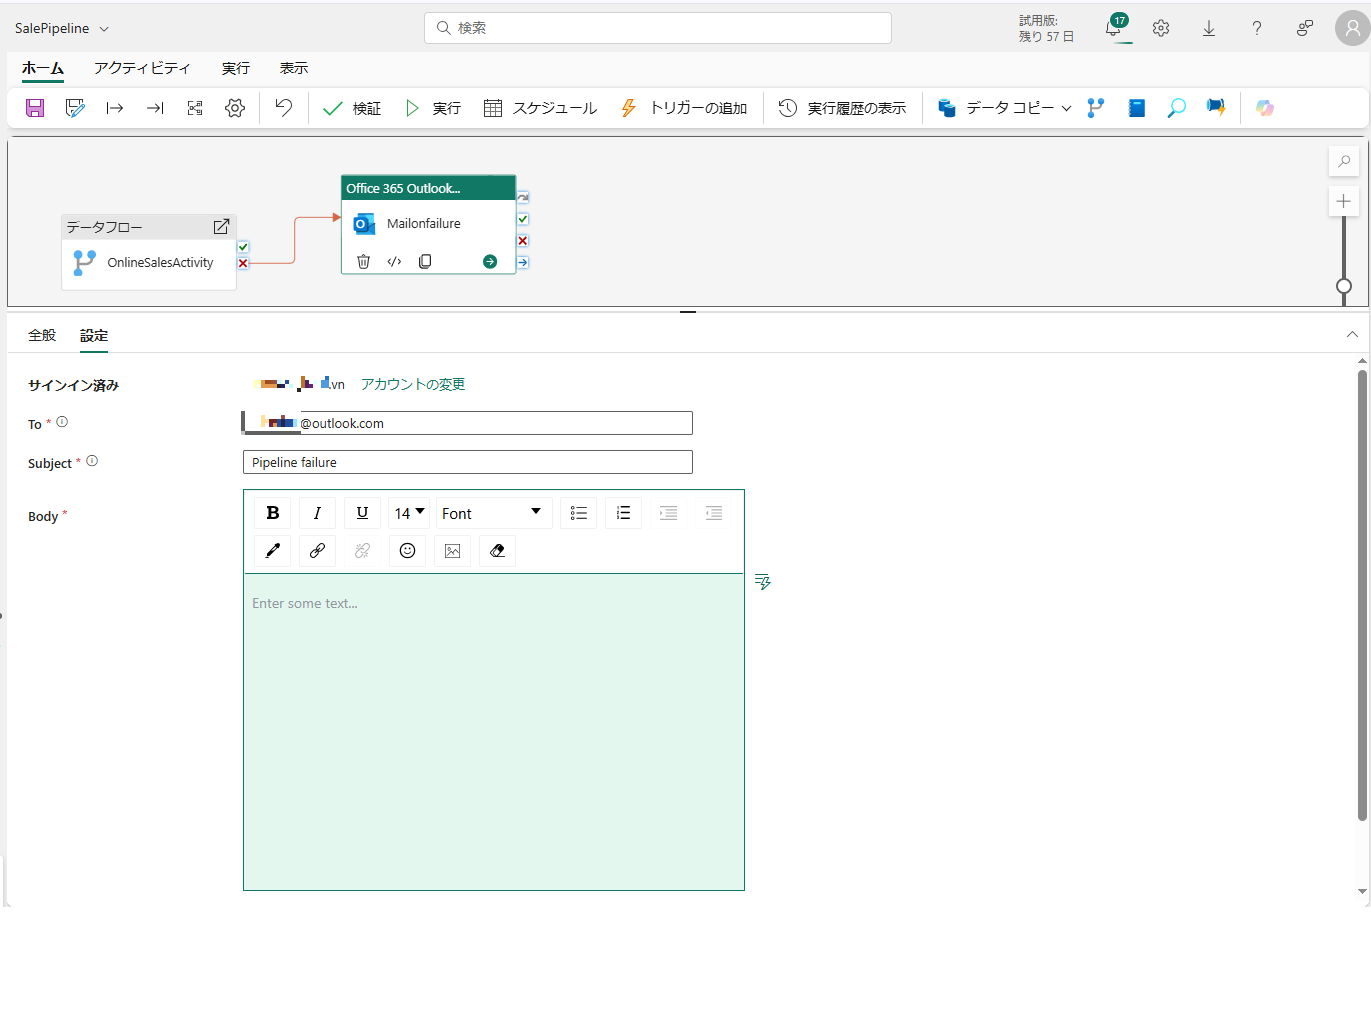Switch to the 全般 tab

point(42,335)
